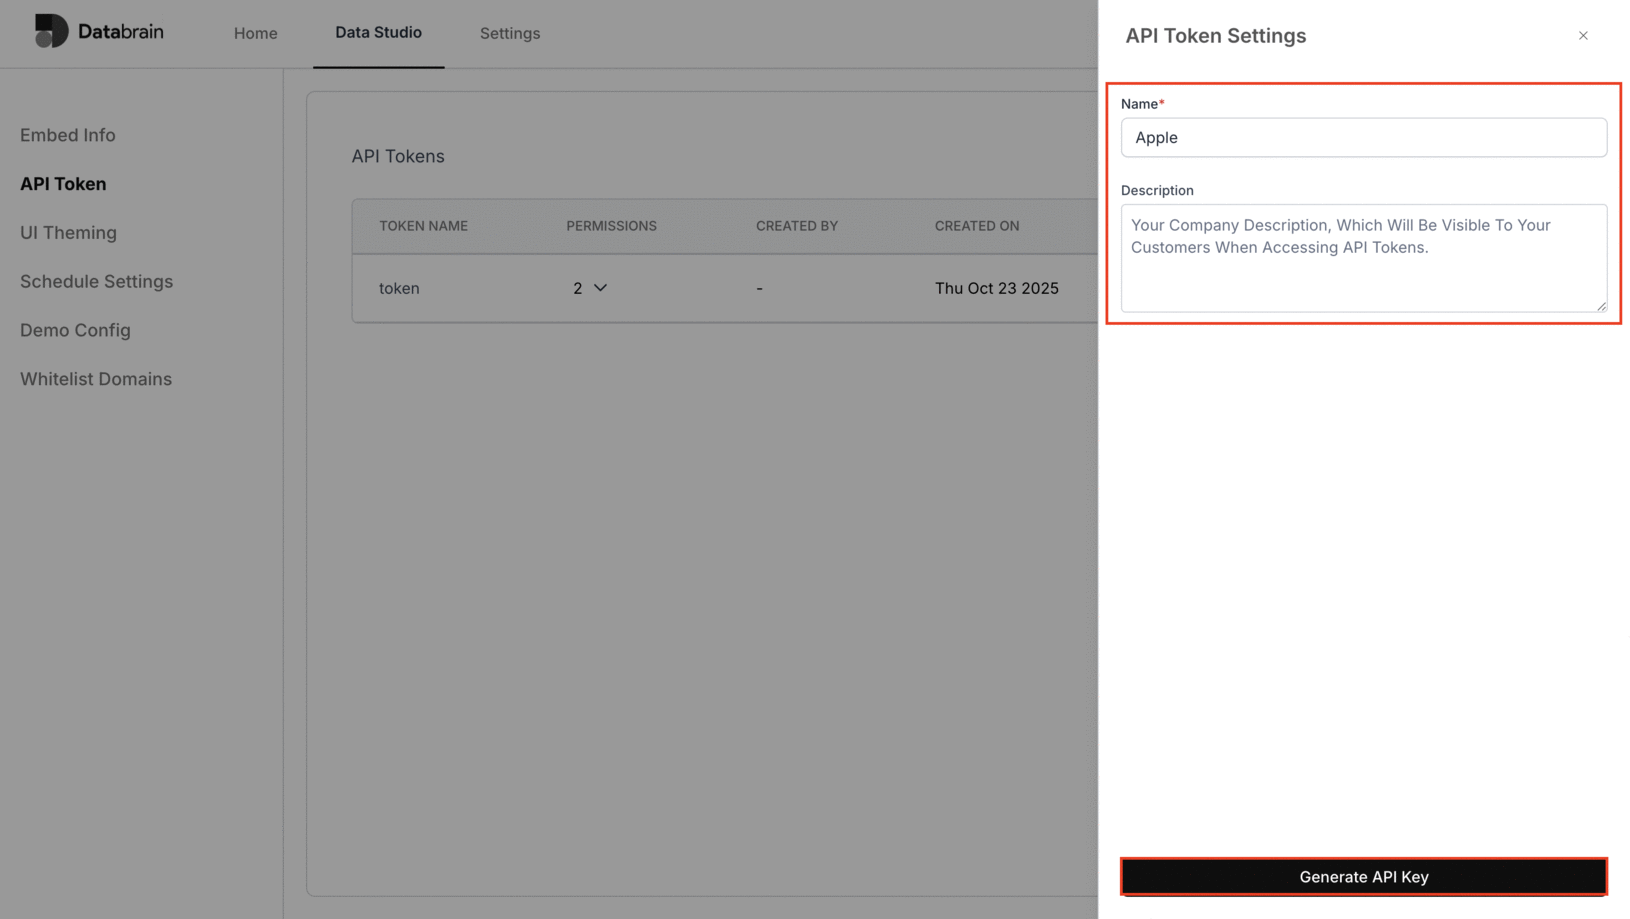Click the CREATED ON column header

(977, 226)
